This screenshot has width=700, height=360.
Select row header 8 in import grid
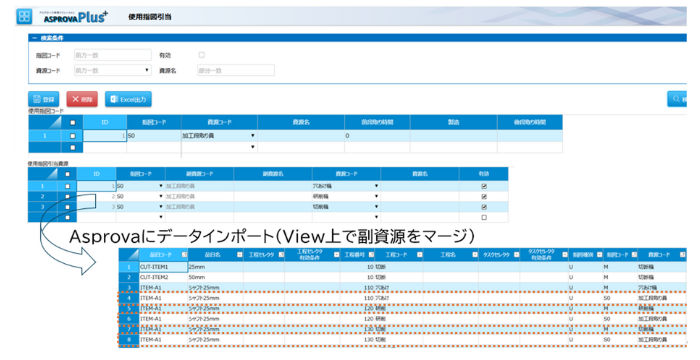(x=129, y=340)
